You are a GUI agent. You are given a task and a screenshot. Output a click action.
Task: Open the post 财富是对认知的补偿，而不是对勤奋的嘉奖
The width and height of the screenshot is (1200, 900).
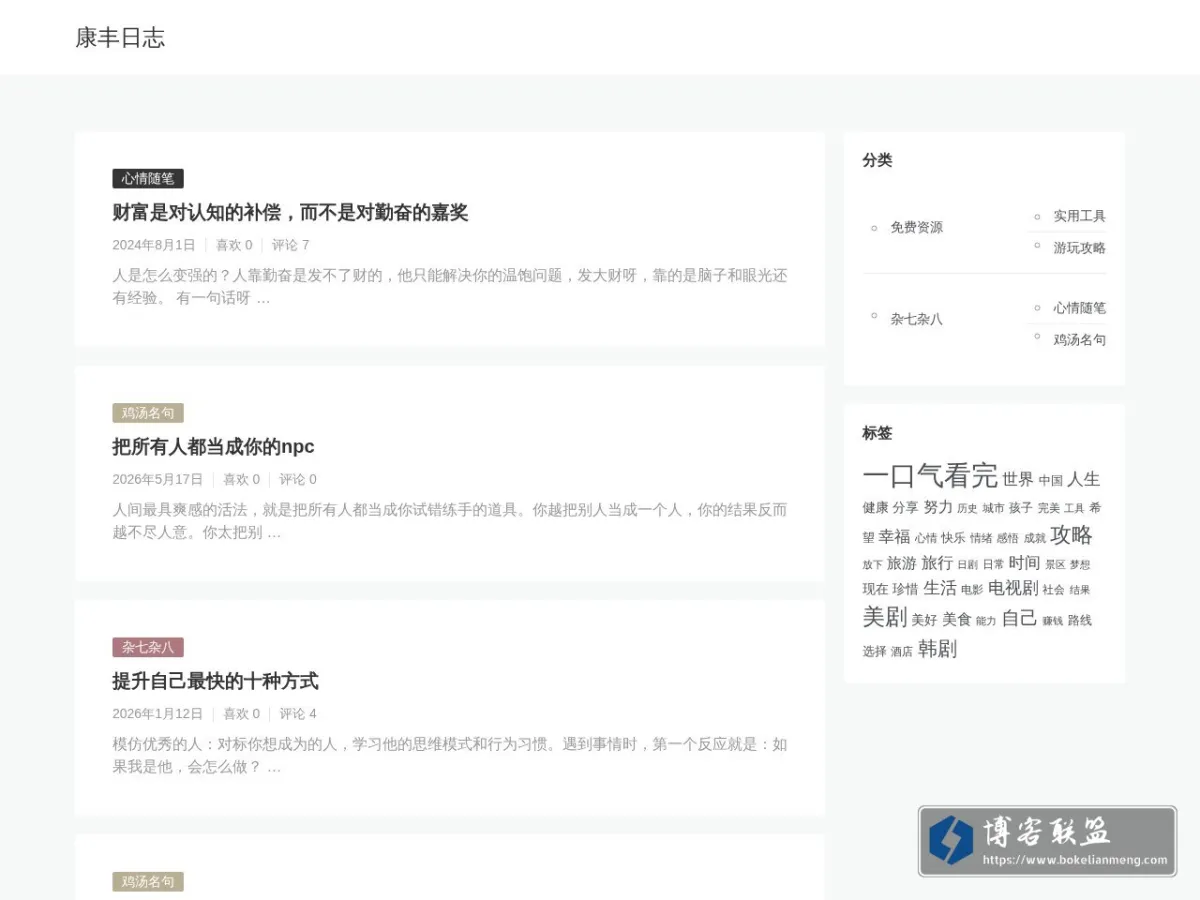(x=290, y=213)
